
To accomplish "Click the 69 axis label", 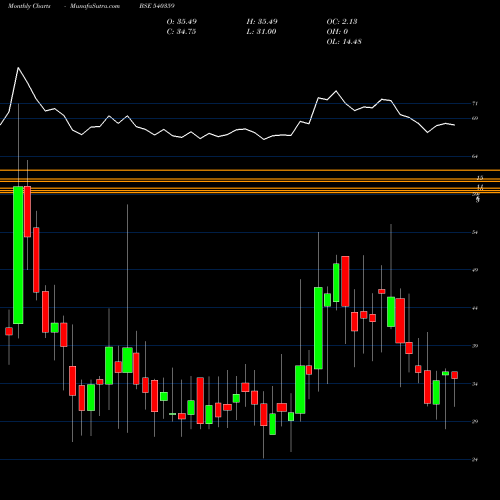I will pyautogui.click(x=475, y=118).
